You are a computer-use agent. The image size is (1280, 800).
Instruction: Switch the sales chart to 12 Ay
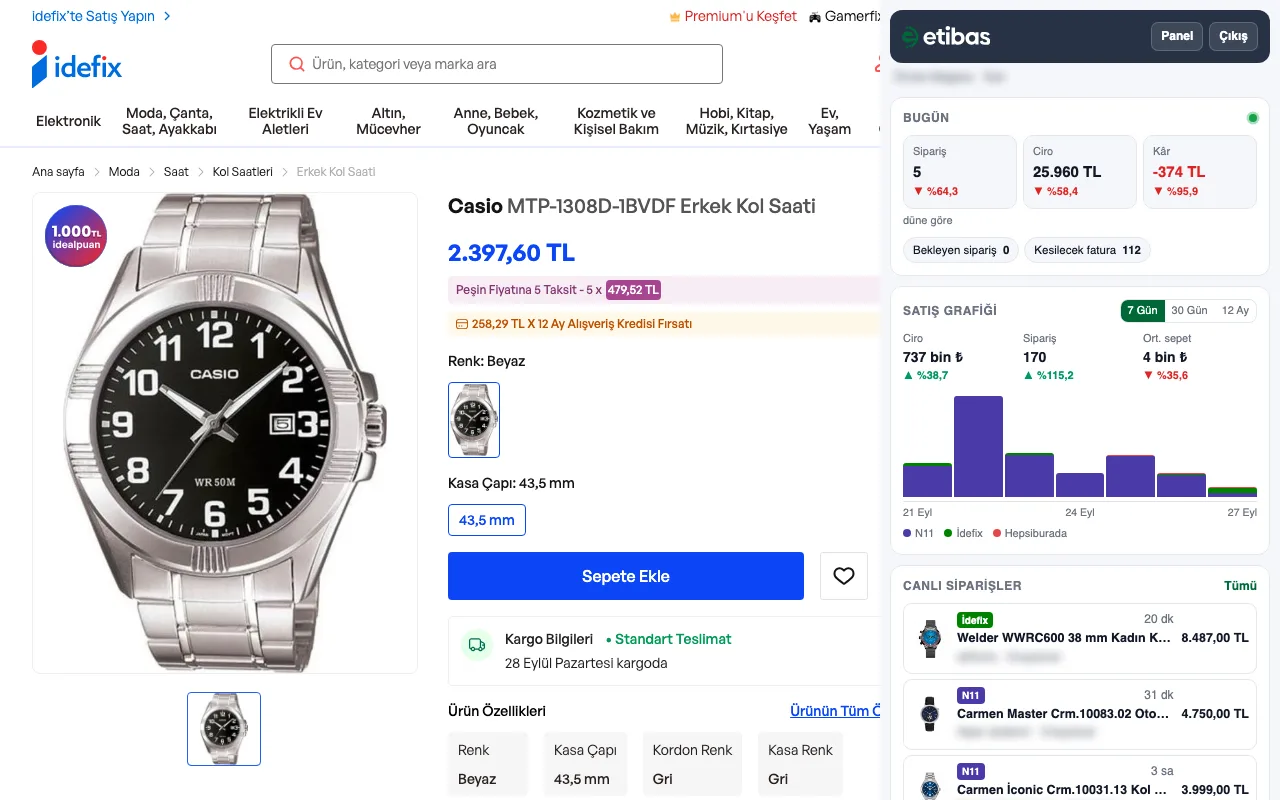click(x=1235, y=310)
